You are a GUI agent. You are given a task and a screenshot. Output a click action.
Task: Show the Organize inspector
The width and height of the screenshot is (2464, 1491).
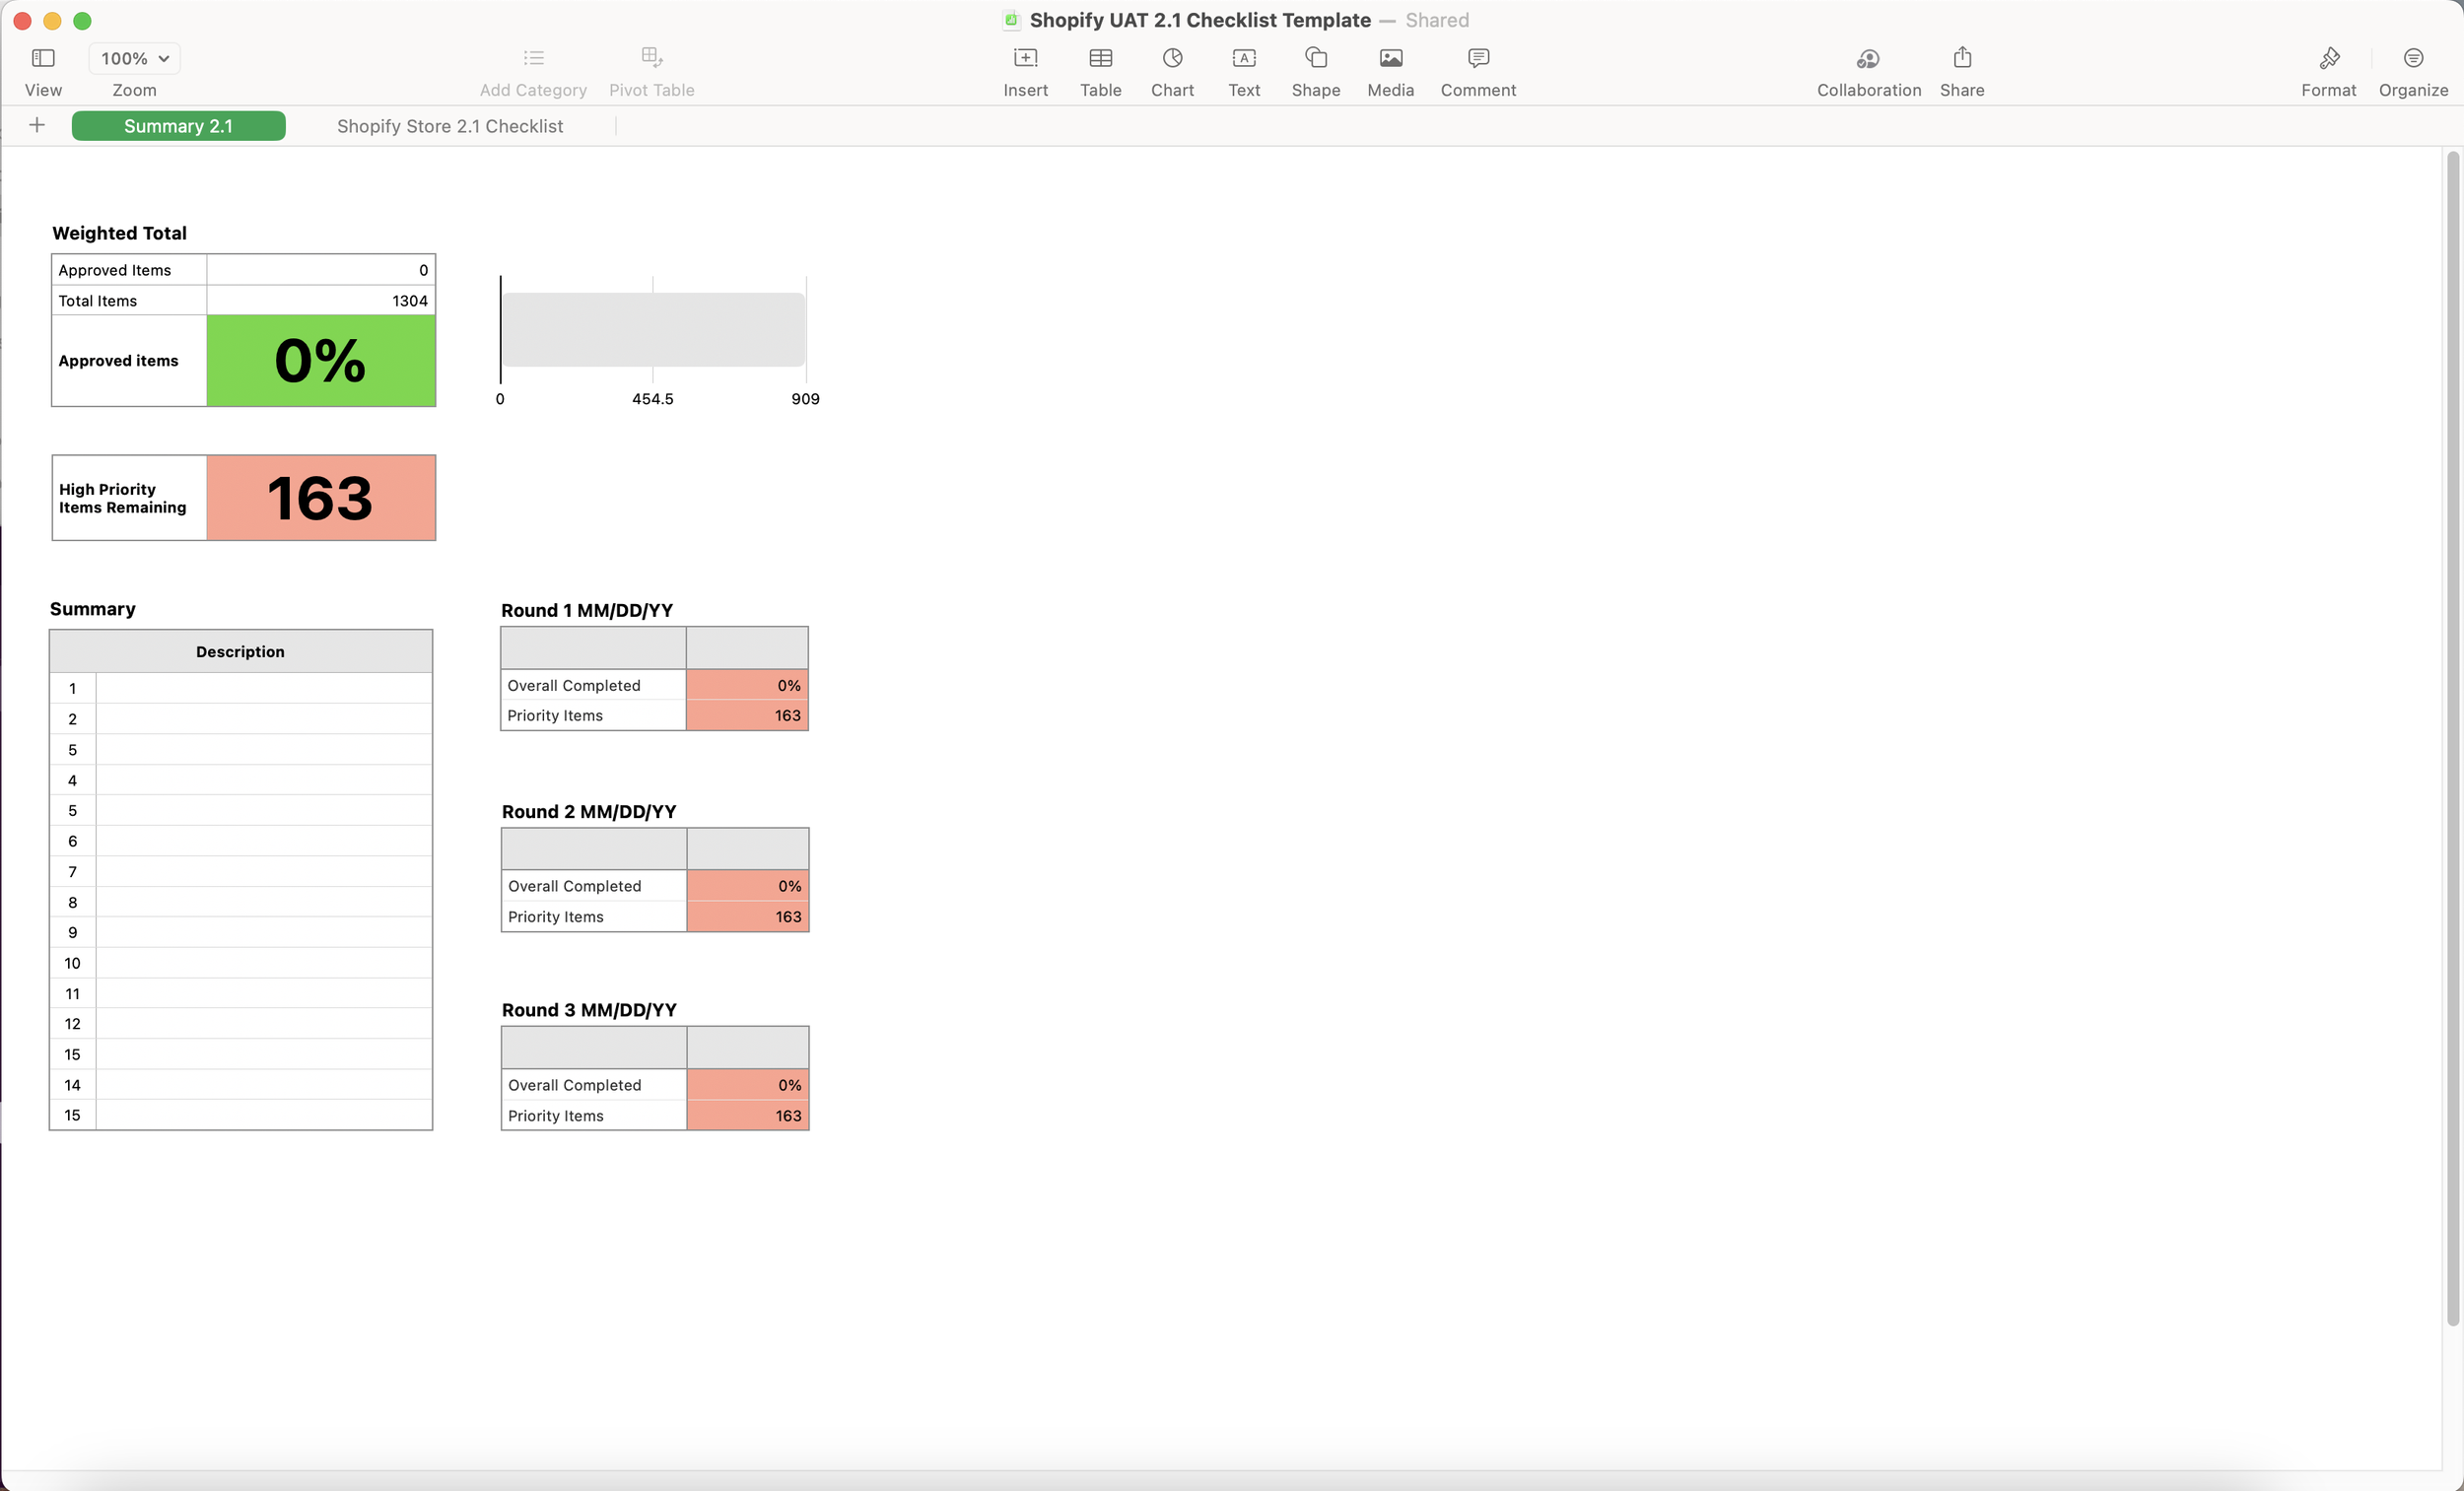[x=2413, y=58]
